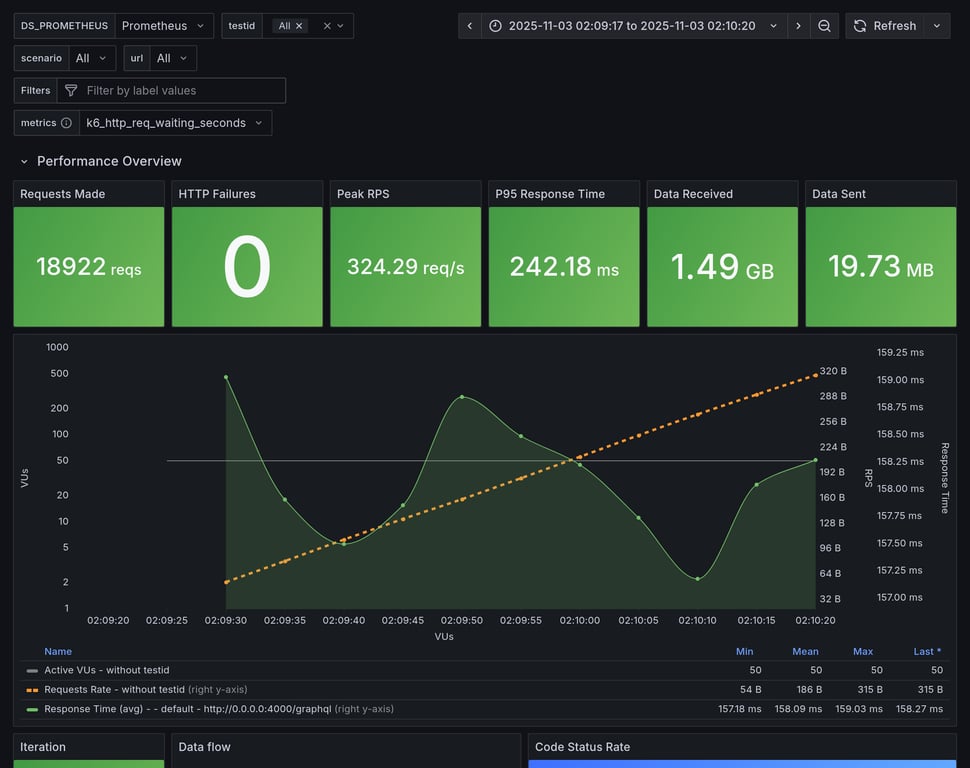The width and height of the screenshot is (970, 768).
Task: Click the info icon beside metrics label
Action: click(66, 123)
